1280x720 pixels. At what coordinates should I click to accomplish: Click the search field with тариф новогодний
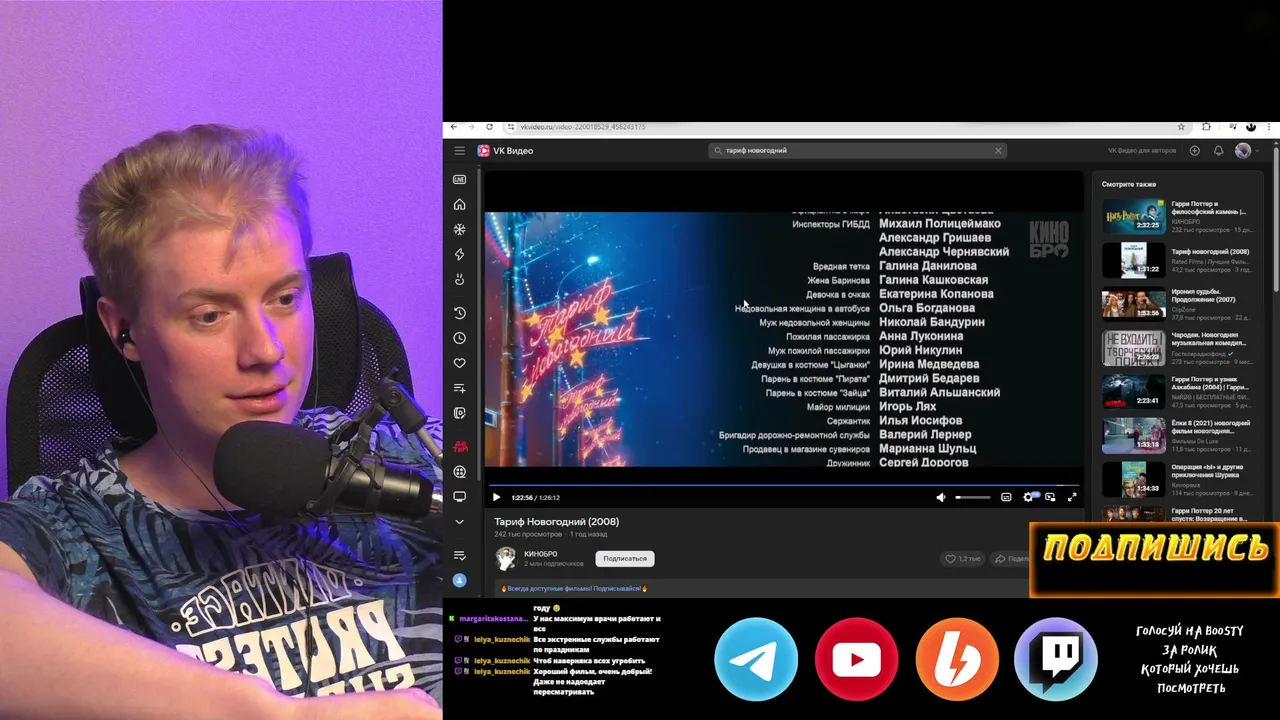point(857,151)
